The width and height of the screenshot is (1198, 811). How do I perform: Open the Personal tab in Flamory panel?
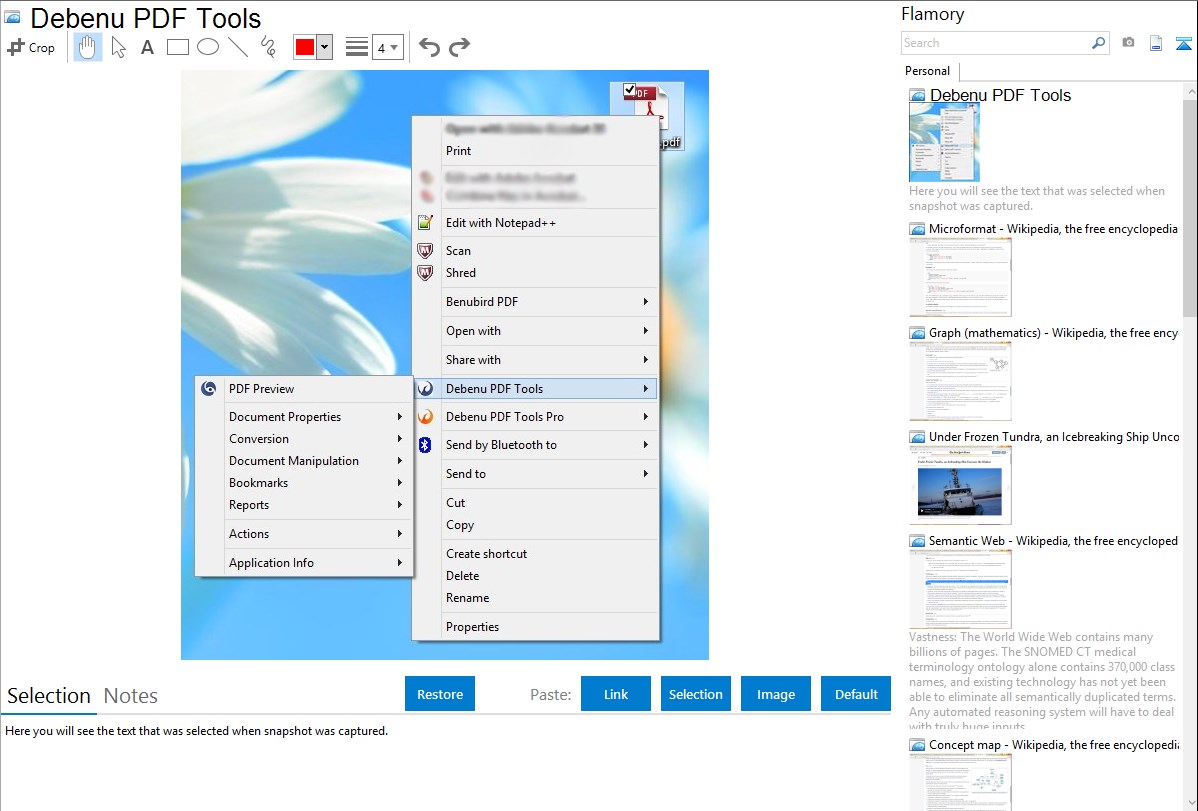[x=927, y=71]
